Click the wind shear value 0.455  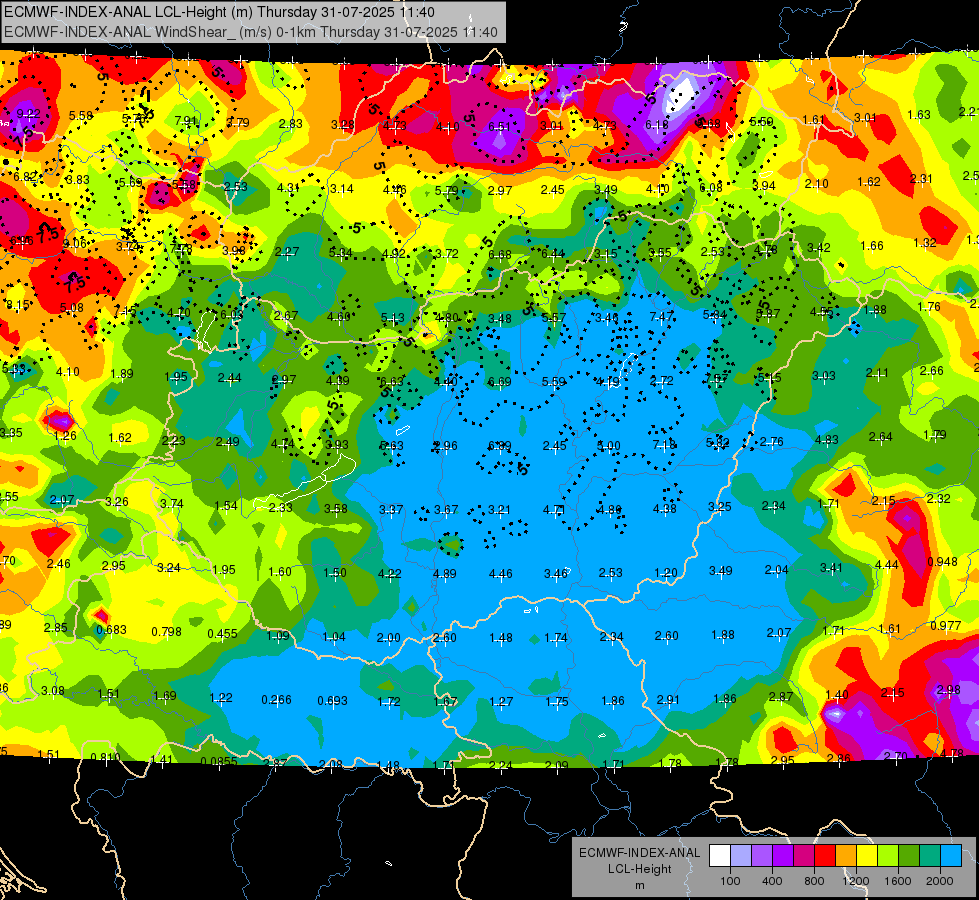222,633
